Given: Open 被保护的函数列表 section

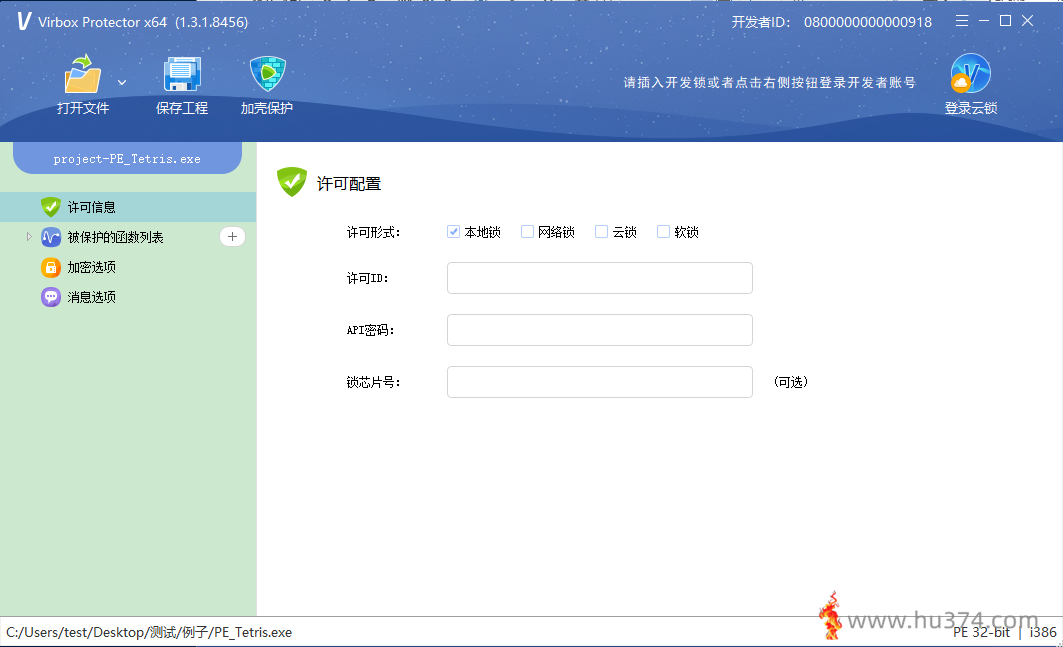Looking at the screenshot, I should tap(115, 237).
